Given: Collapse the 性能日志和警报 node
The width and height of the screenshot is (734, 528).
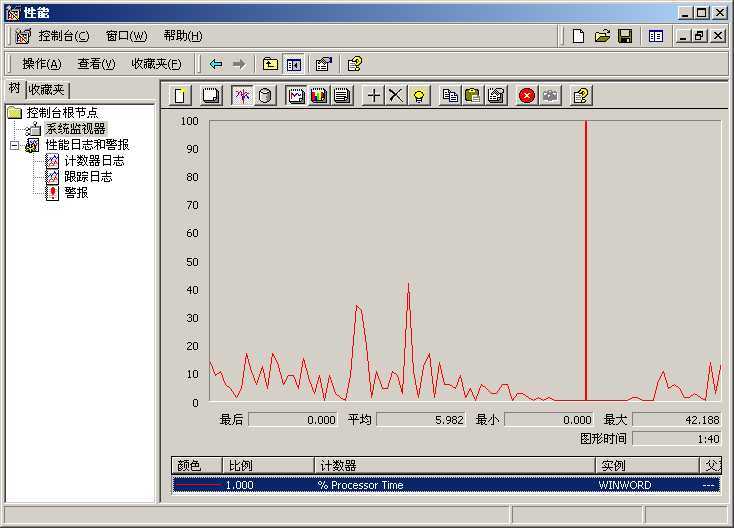Looking at the screenshot, I should coord(15,145).
